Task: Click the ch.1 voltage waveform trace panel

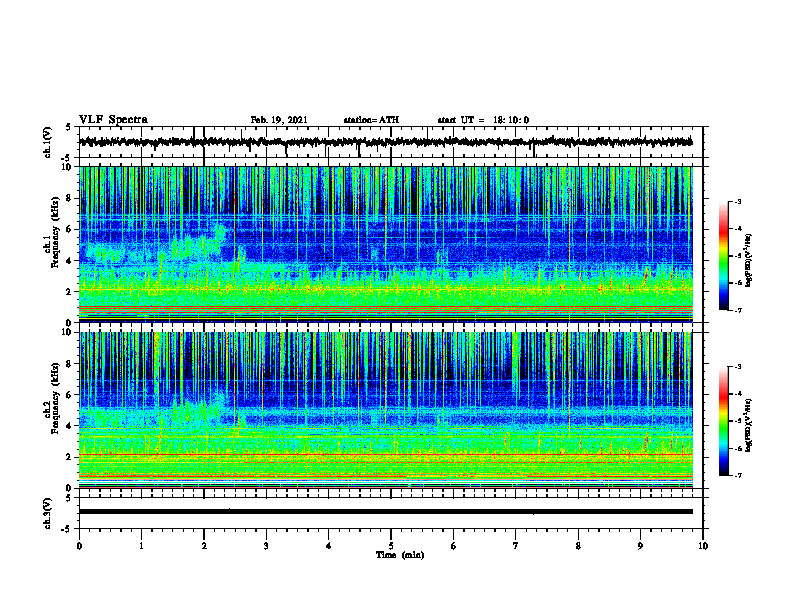Action: tap(391, 142)
